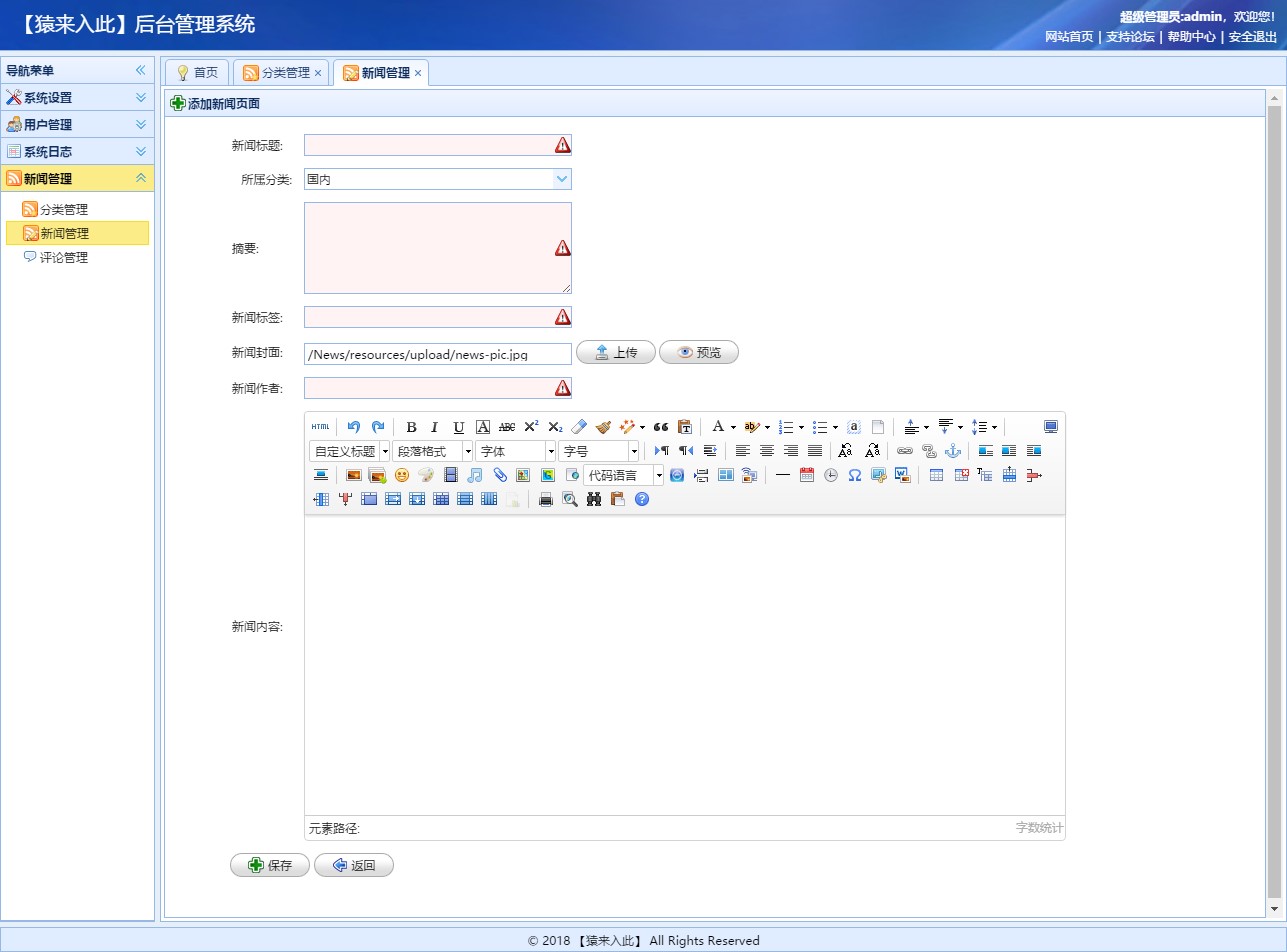Image resolution: width=1287 pixels, height=952 pixels.
Task: Switch editor to HTML source mode
Action: point(321,426)
